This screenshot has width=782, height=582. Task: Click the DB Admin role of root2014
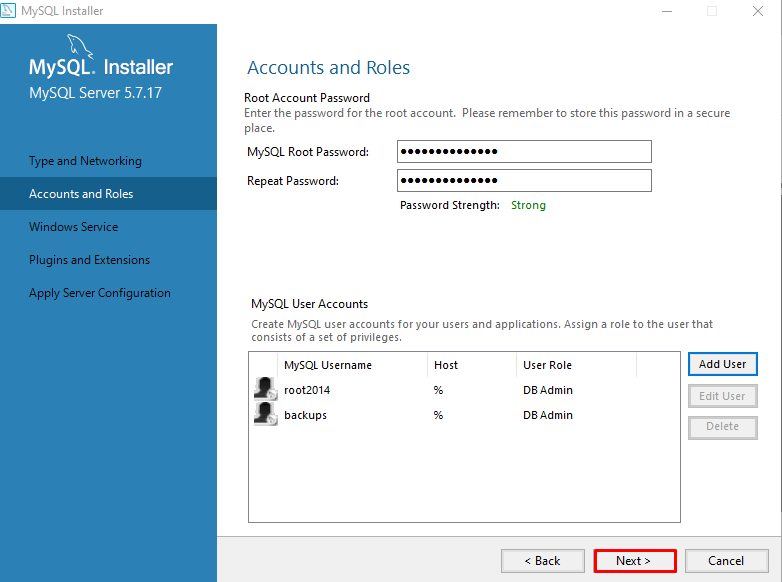coord(548,390)
